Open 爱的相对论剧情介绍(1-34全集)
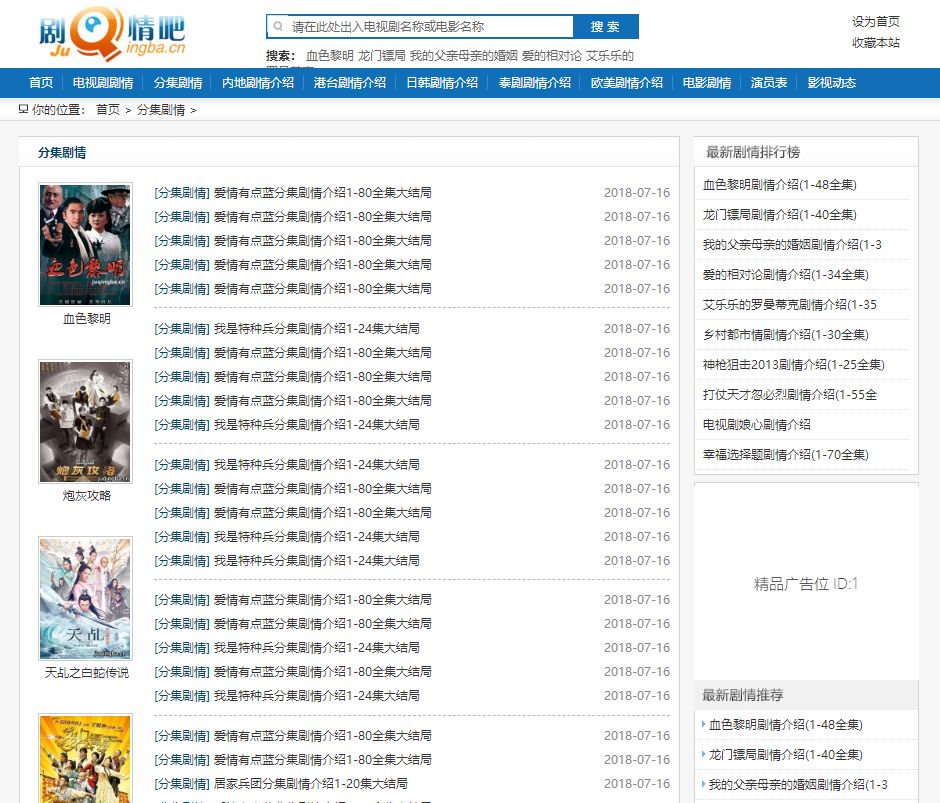 pyautogui.click(x=785, y=275)
